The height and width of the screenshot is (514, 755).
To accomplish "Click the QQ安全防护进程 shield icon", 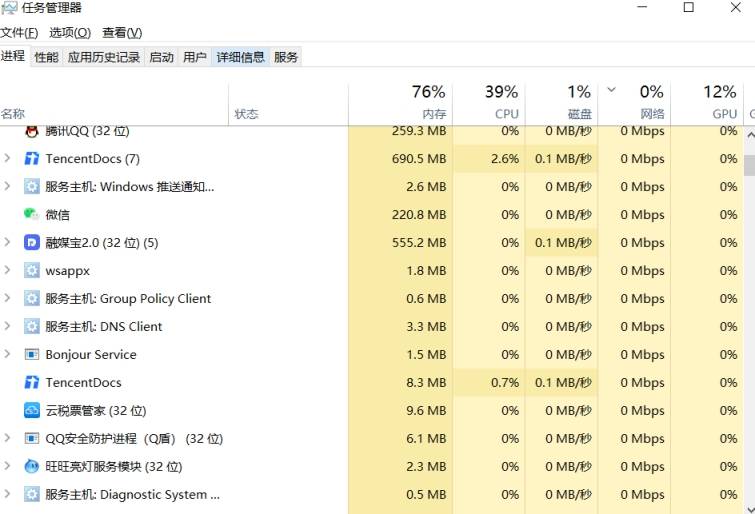I will click(x=32, y=439).
